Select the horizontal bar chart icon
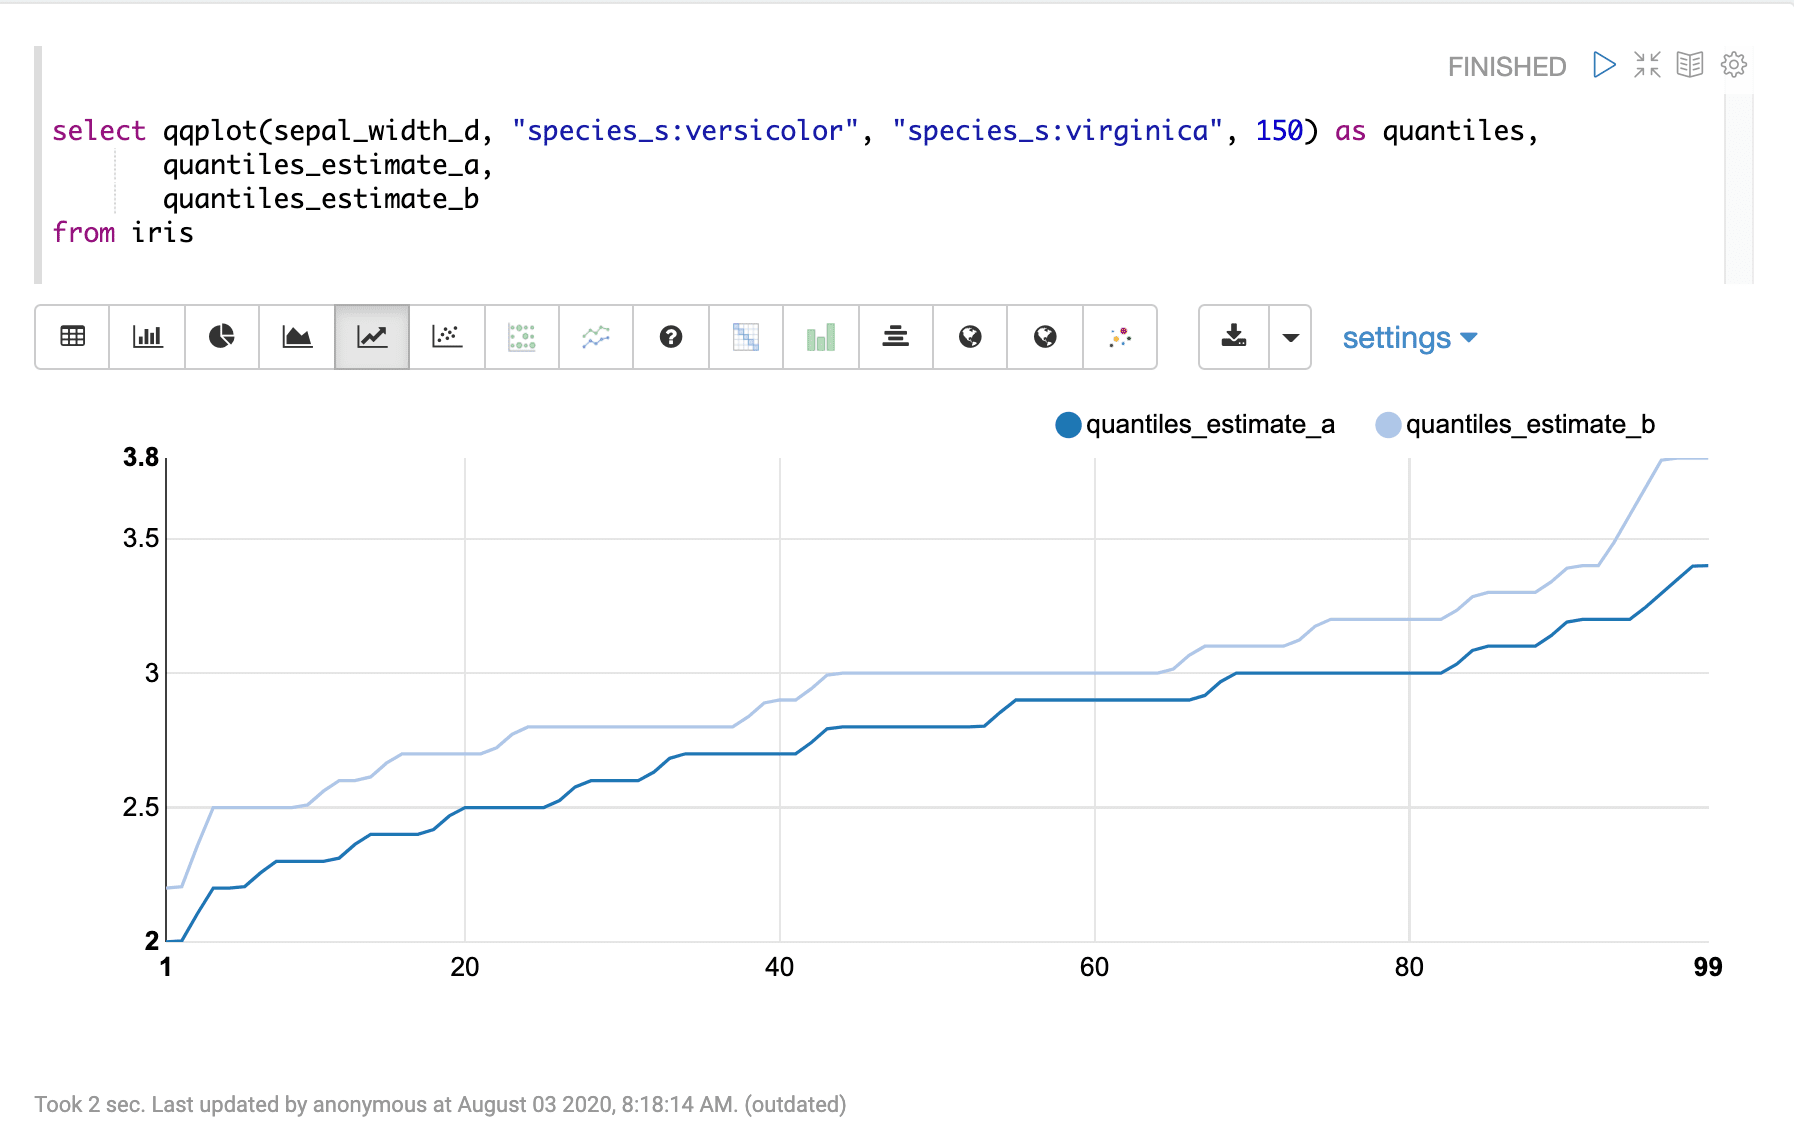Screen dimensions: 1794x1134 895,337
